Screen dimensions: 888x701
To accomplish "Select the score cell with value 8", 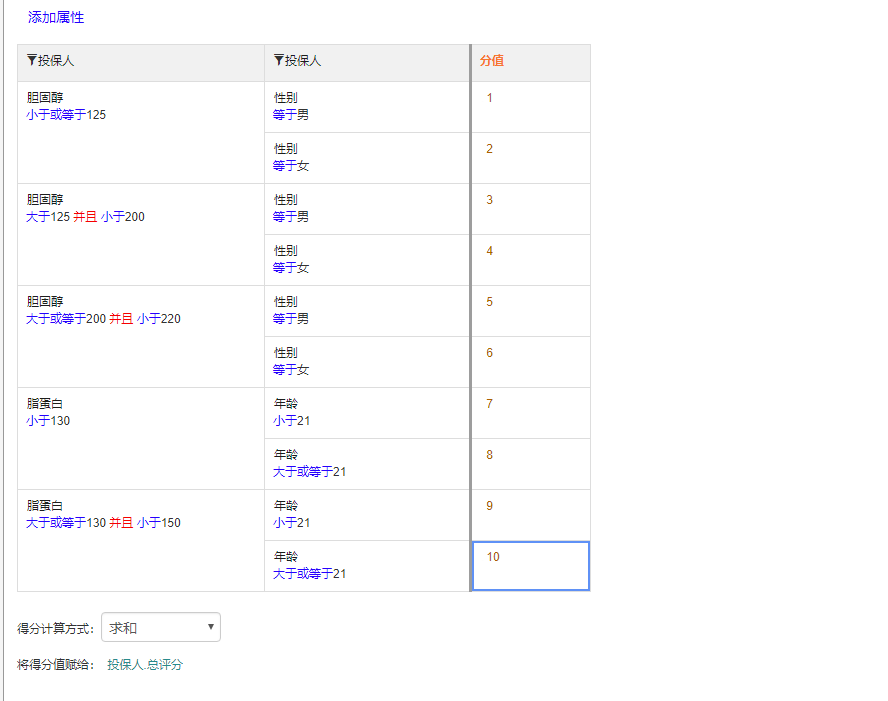I will point(531,464).
